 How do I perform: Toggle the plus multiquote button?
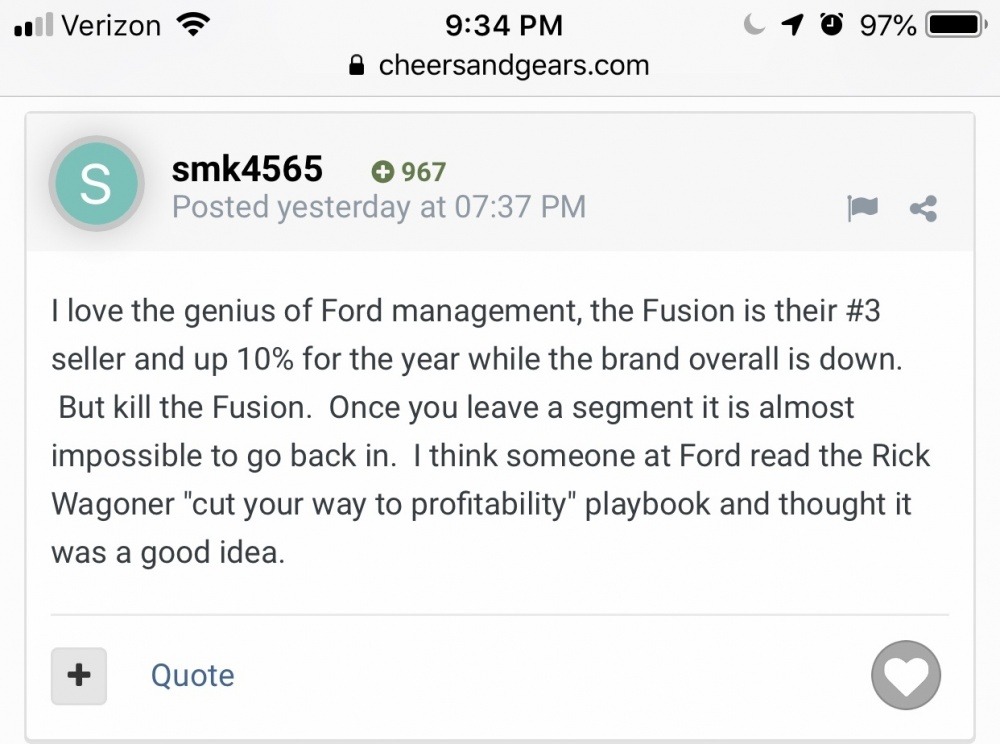tap(79, 675)
